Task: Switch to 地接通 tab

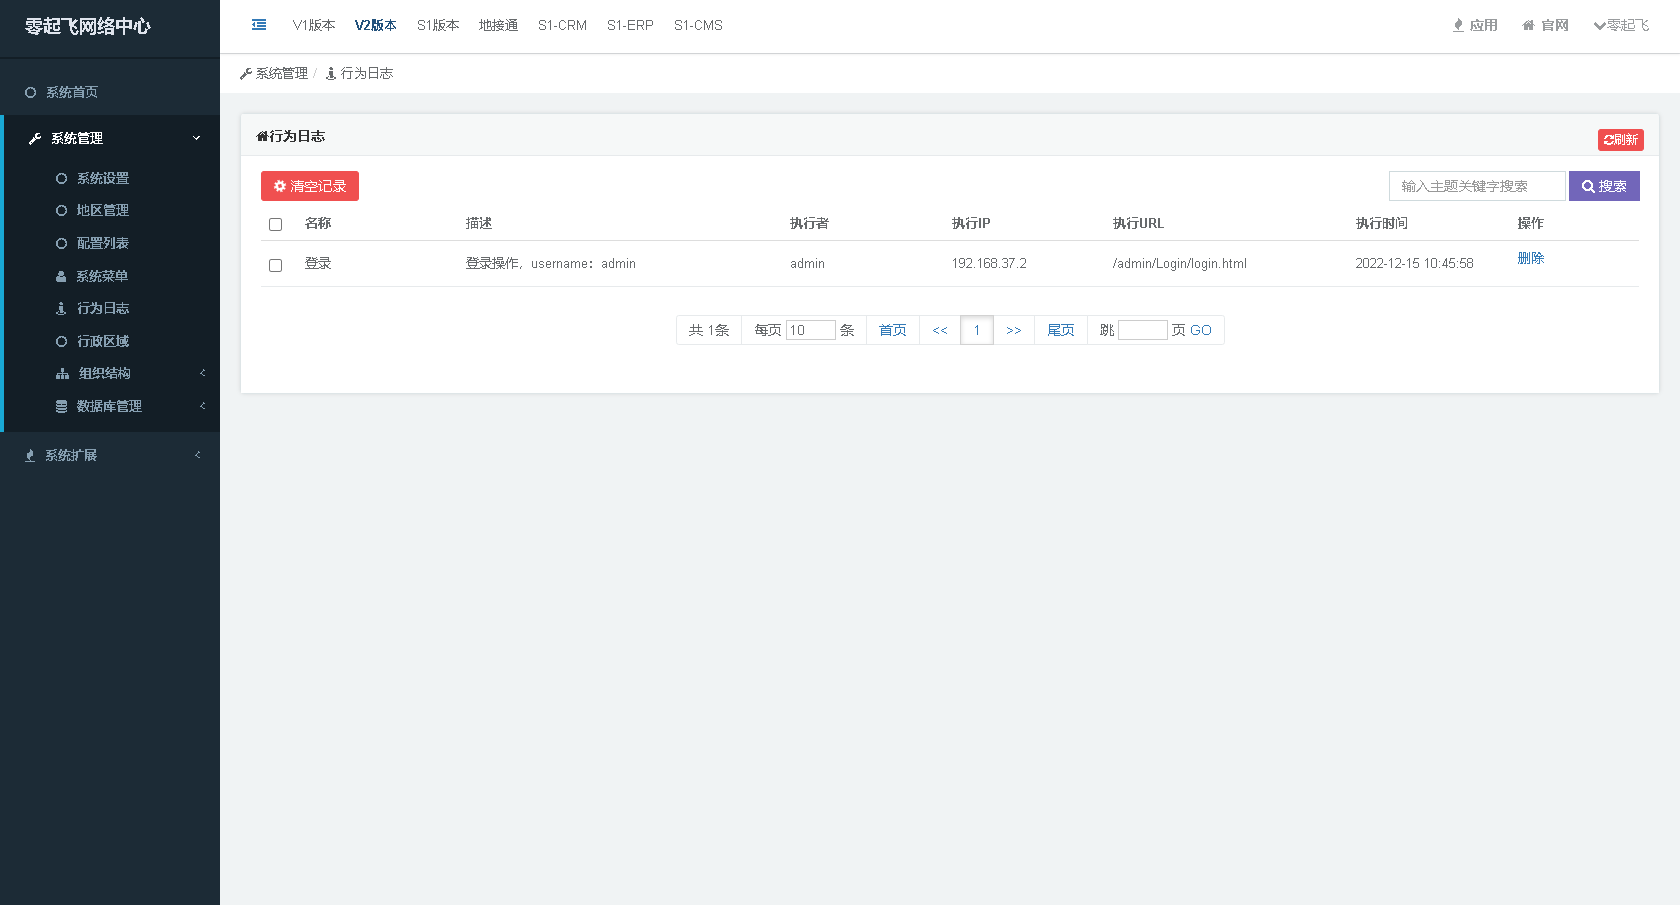Action: [498, 25]
